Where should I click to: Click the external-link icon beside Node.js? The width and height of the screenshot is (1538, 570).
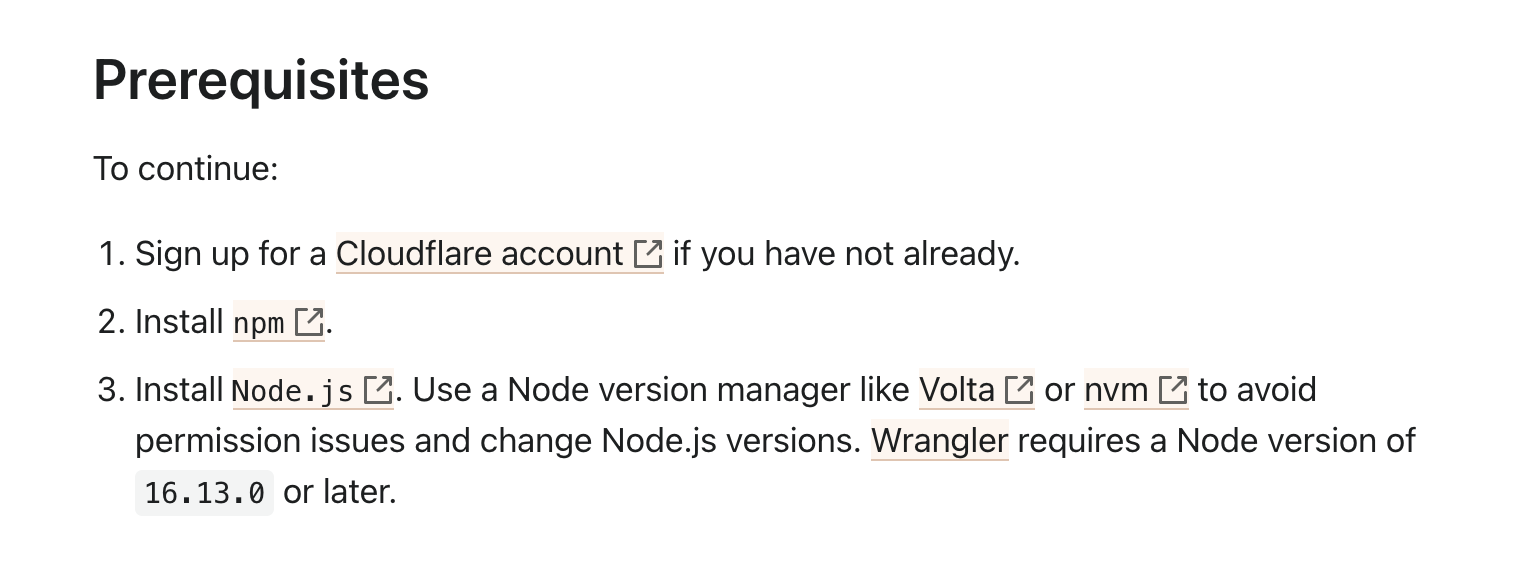coord(377,390)
